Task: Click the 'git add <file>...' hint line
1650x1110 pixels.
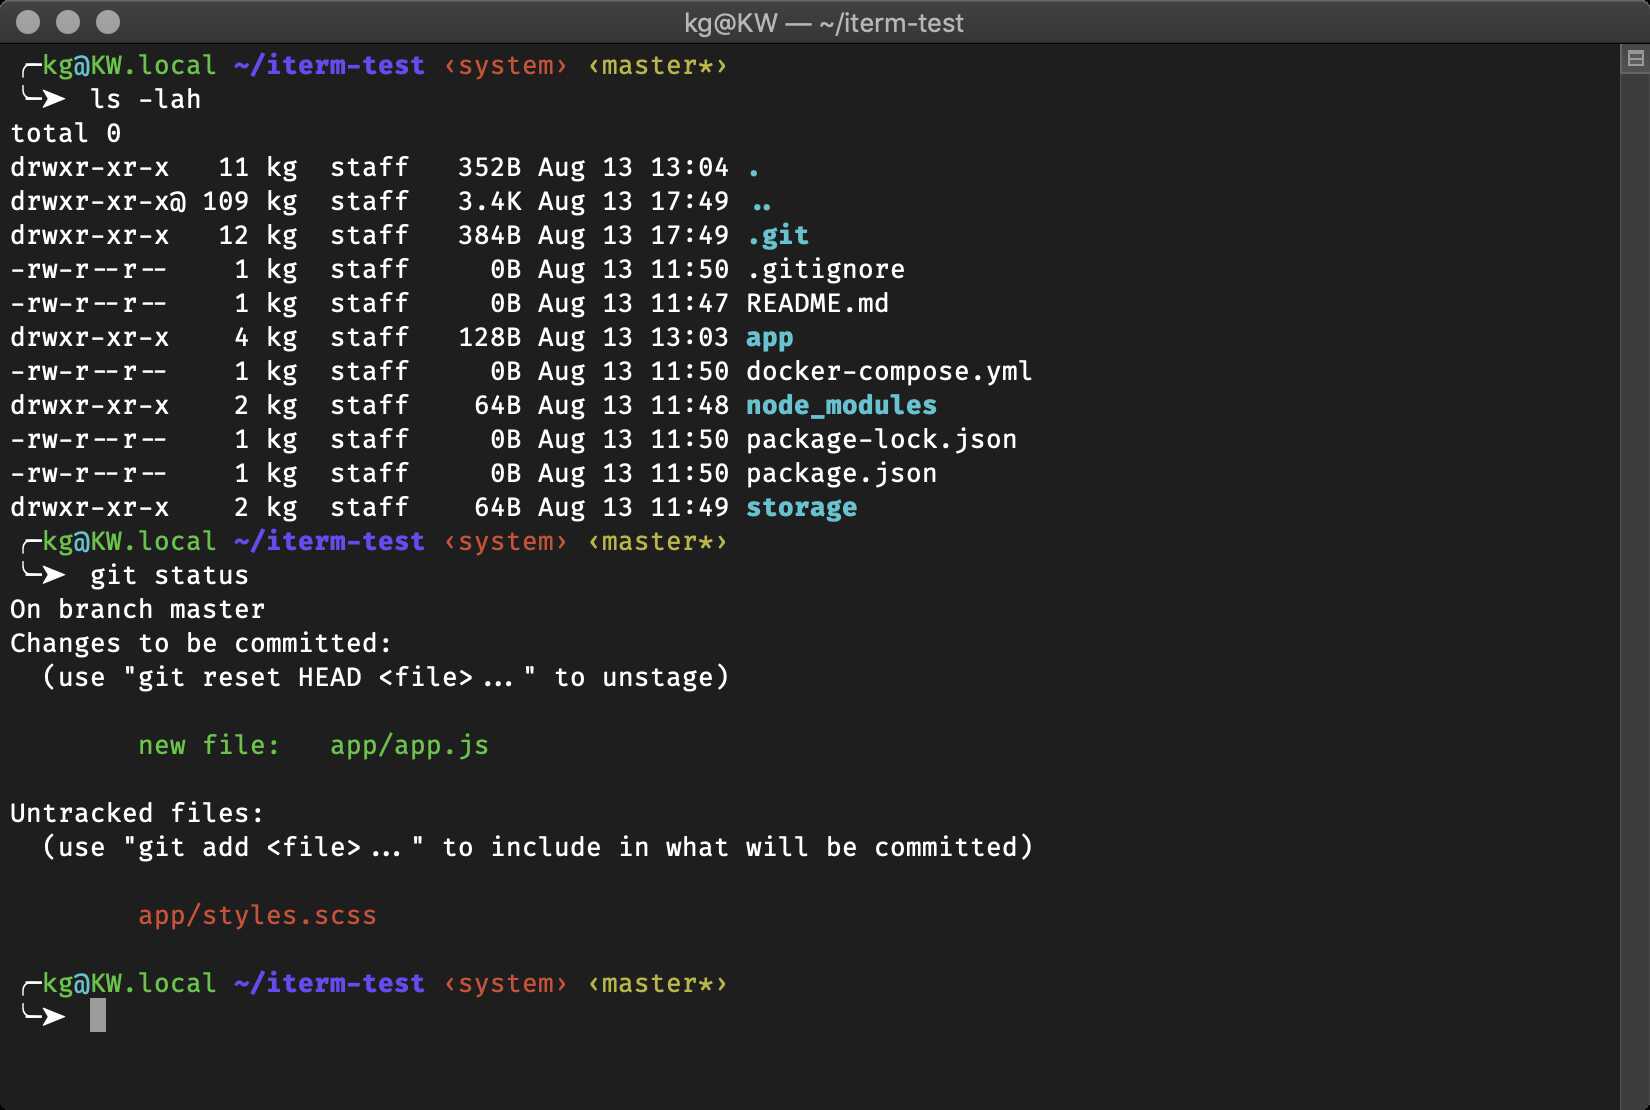Action: 538,848
